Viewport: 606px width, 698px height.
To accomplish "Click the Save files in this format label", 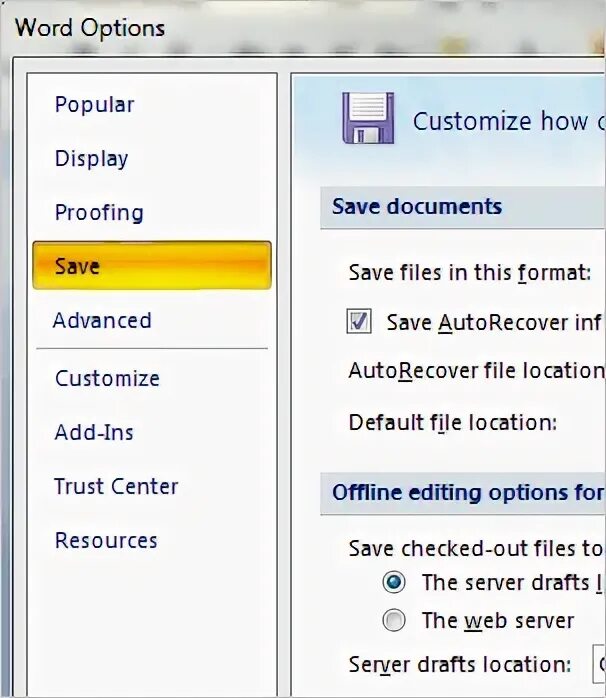I will [x=470, y=272].
